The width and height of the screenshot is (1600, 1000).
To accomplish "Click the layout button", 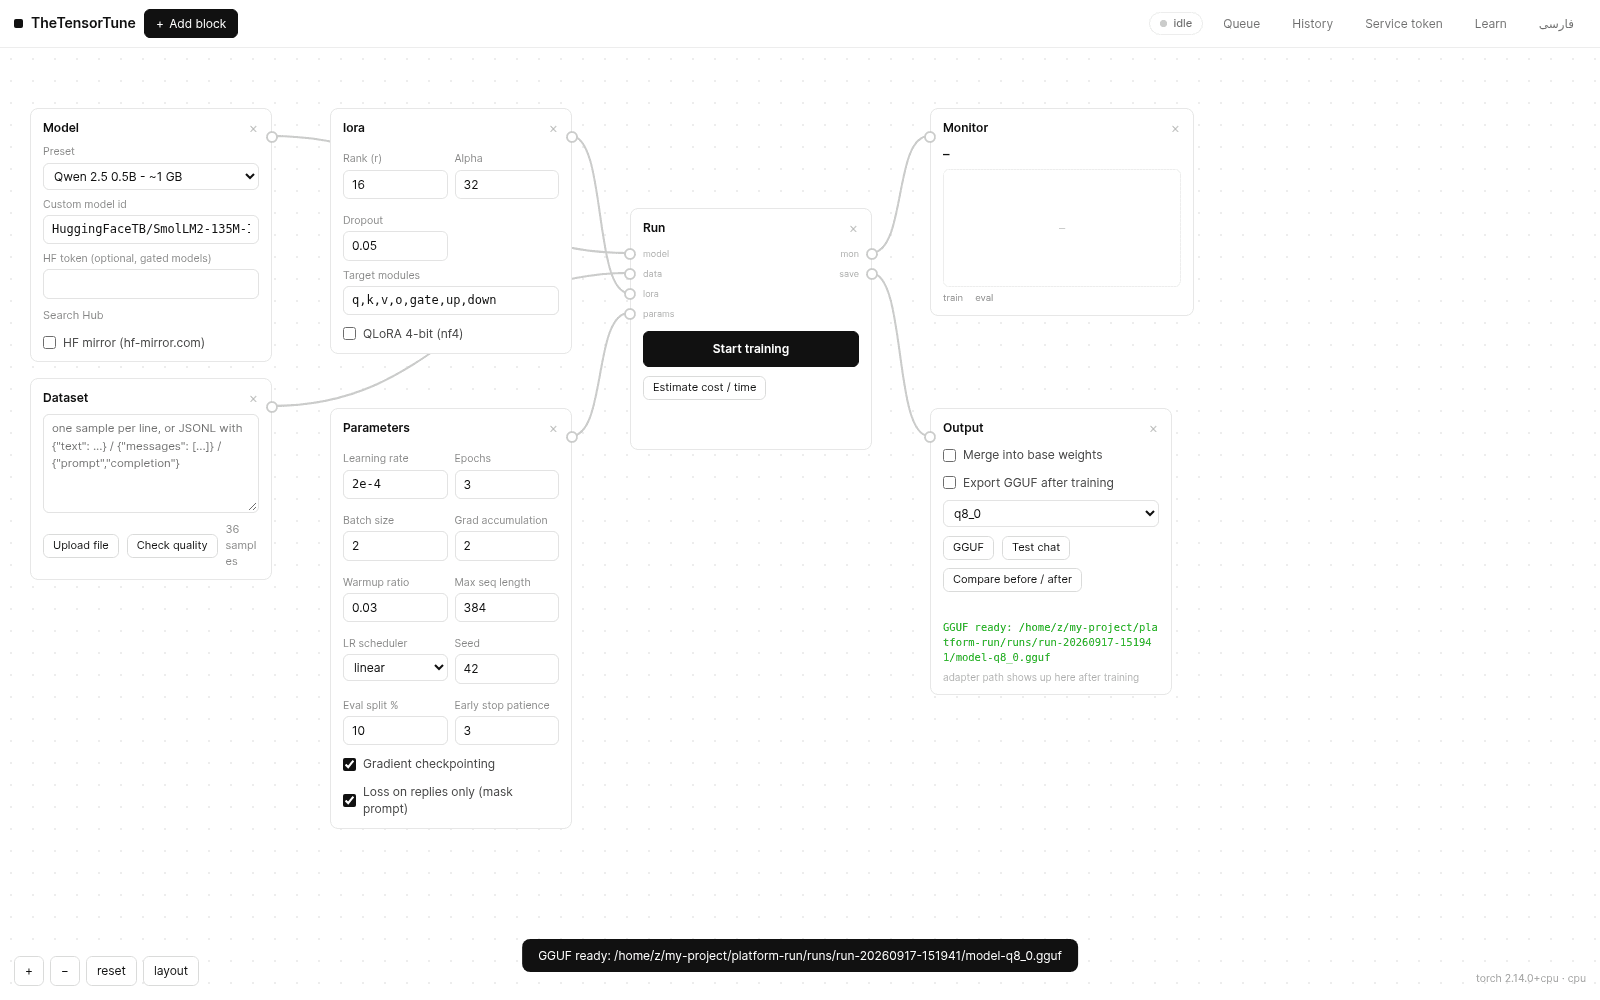I will [x=171, y=971].
